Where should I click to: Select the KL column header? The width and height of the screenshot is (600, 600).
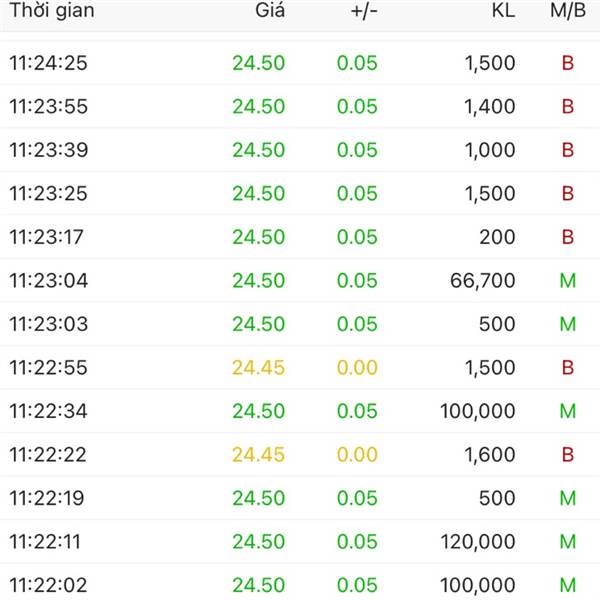tap(503, 10)
